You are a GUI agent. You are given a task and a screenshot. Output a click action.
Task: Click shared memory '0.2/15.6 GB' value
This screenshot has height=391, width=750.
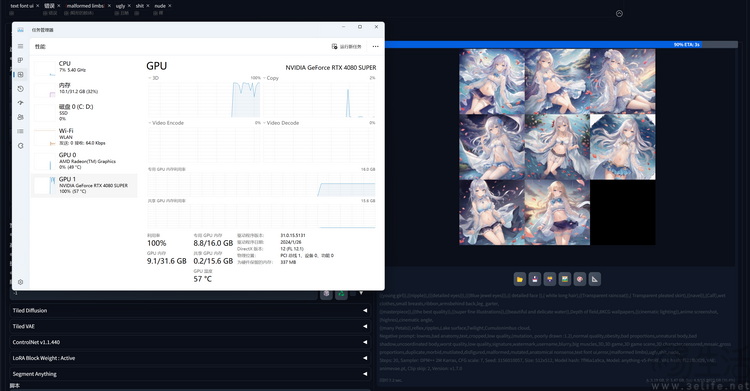(213, 261)
